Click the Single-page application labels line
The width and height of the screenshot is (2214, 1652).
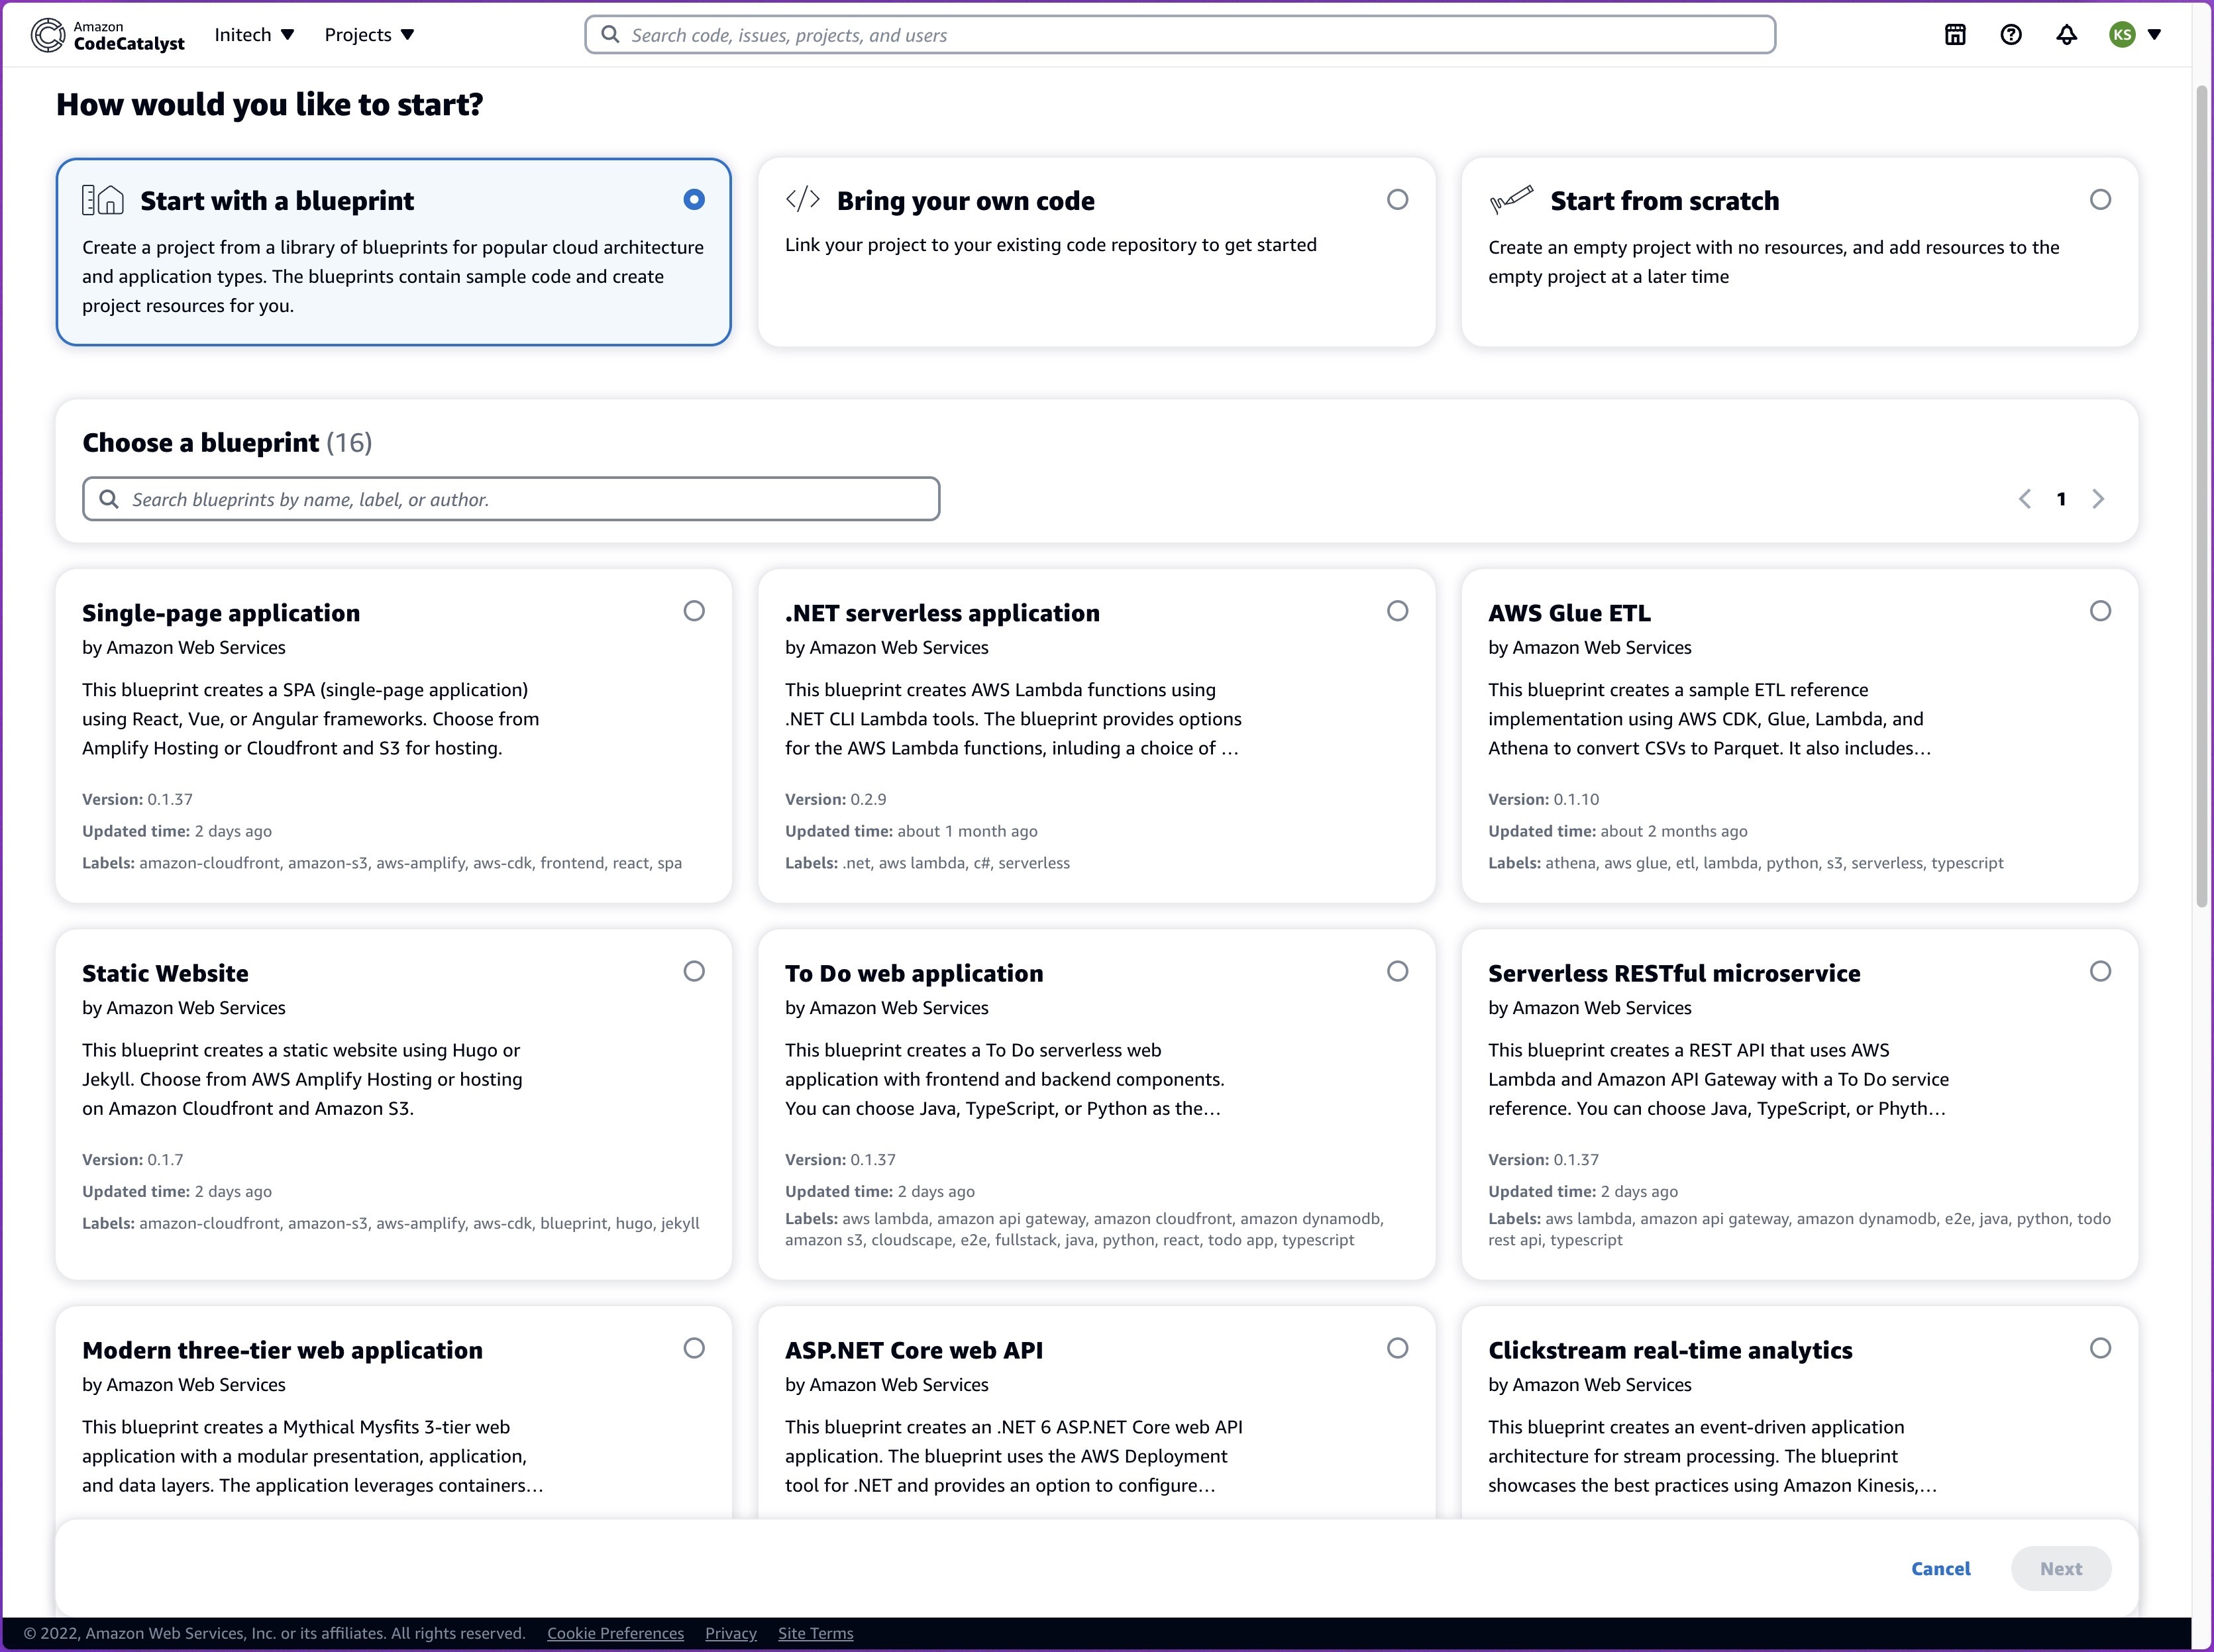tap(382, 863)
